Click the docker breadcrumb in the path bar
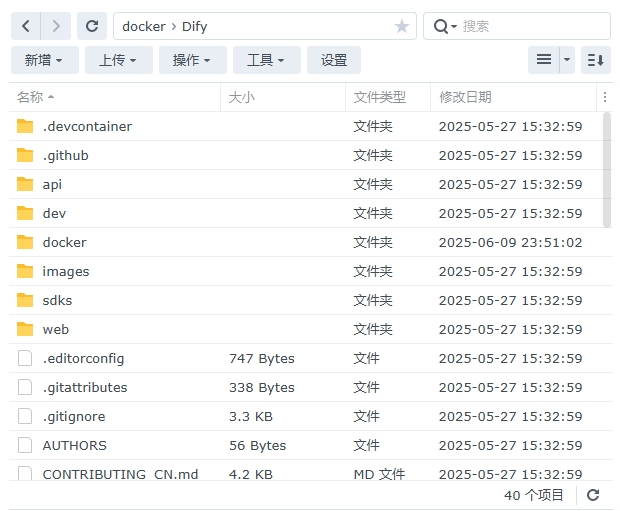The height and width of the screenshot is (511, 620). pos(144,26)
